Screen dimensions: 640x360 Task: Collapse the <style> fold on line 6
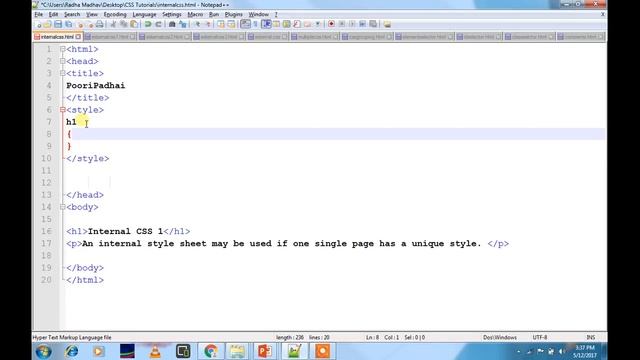click(x=62, y=110)
